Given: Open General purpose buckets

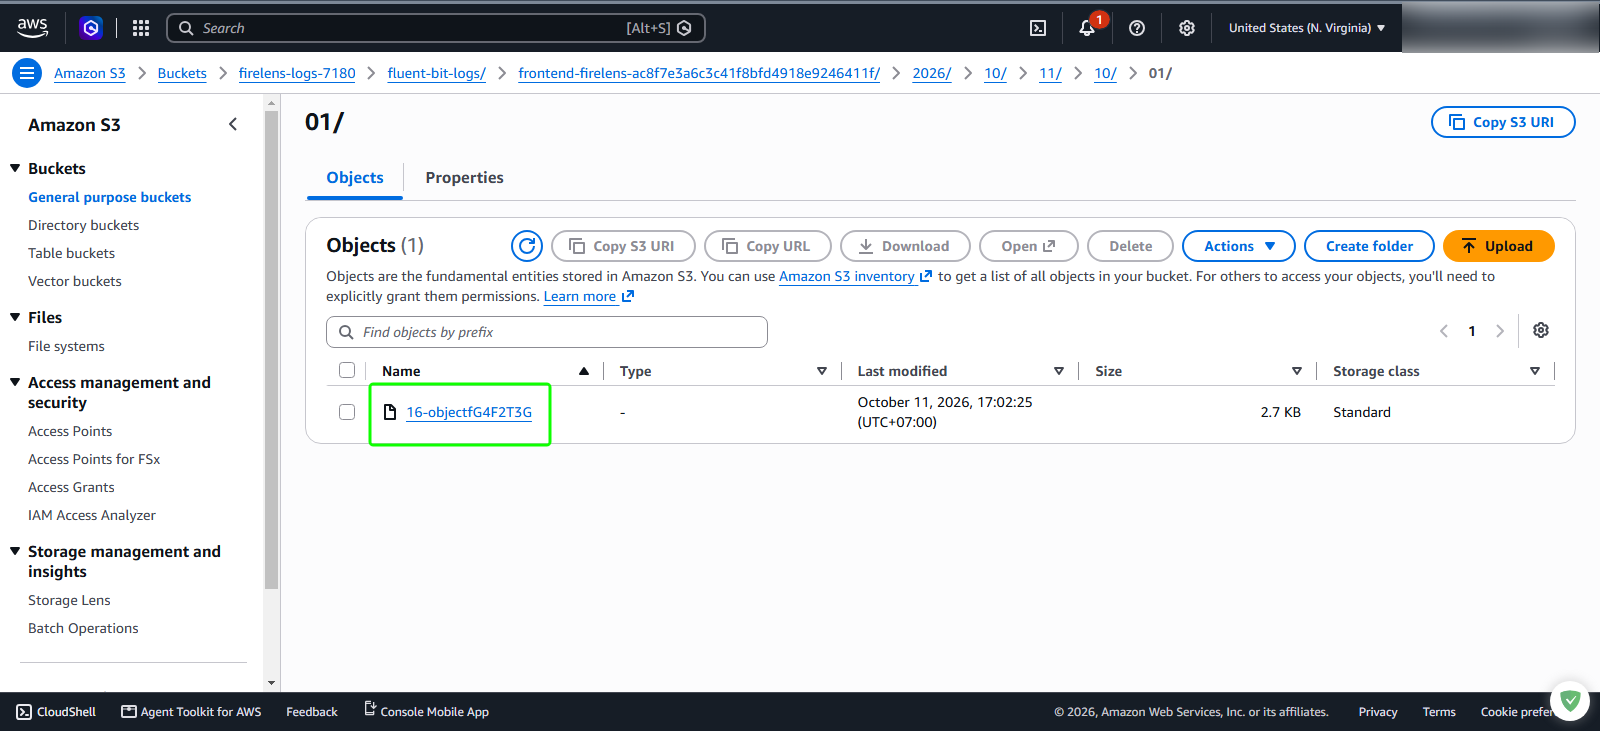Looking at the screenshot, I should point(110,197).
